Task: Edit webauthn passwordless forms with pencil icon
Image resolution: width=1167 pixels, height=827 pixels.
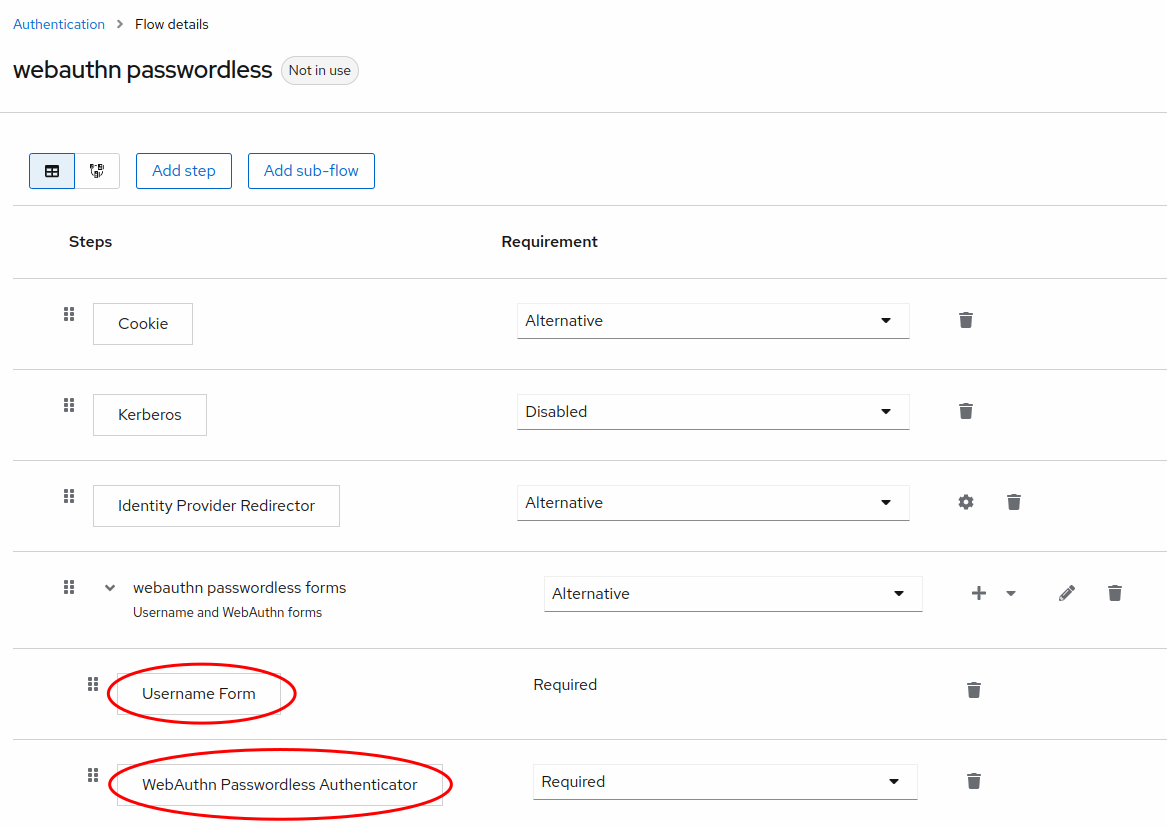Action: [1067, 593]
